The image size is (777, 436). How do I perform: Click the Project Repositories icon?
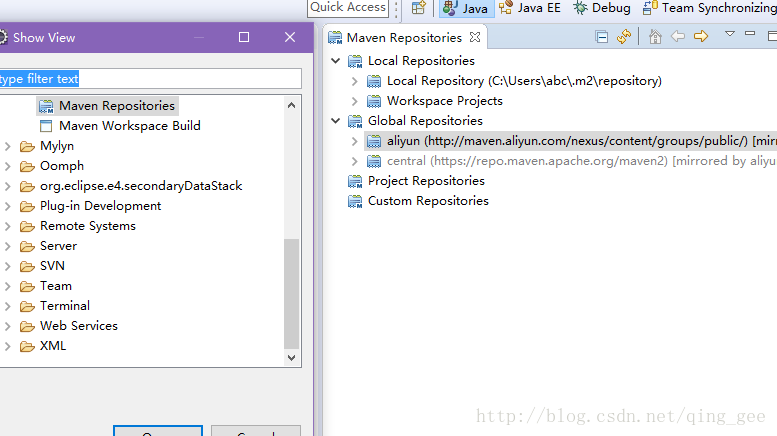[x=355, y=181]
